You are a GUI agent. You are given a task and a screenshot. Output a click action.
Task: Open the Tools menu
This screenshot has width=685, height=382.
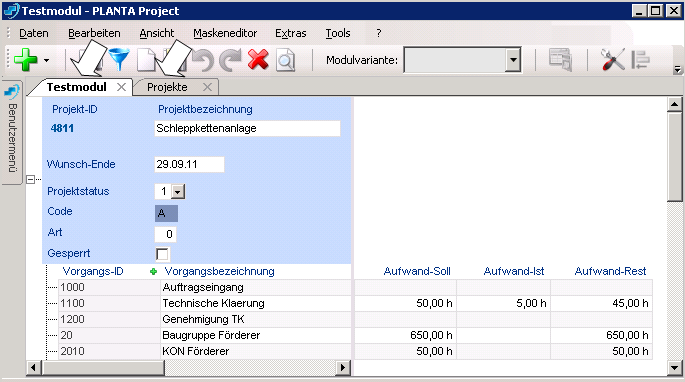pyautogui.click(x=338, y=33)
